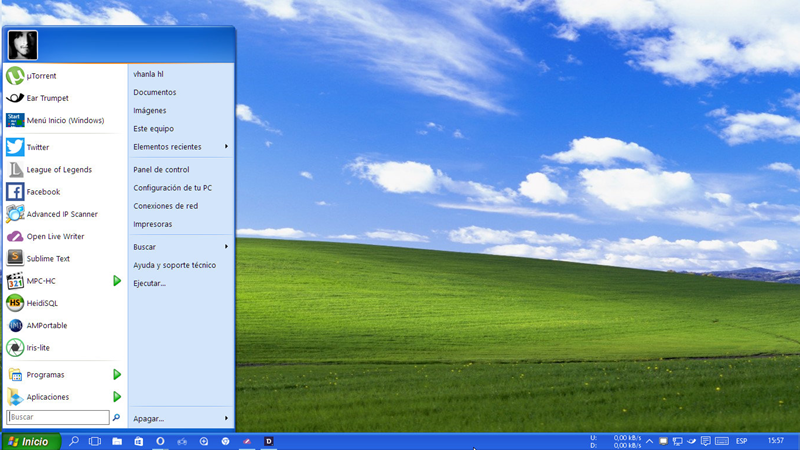Launch Sublime Text
Viewport: 800px width, 450px height.
pos(65,259)
